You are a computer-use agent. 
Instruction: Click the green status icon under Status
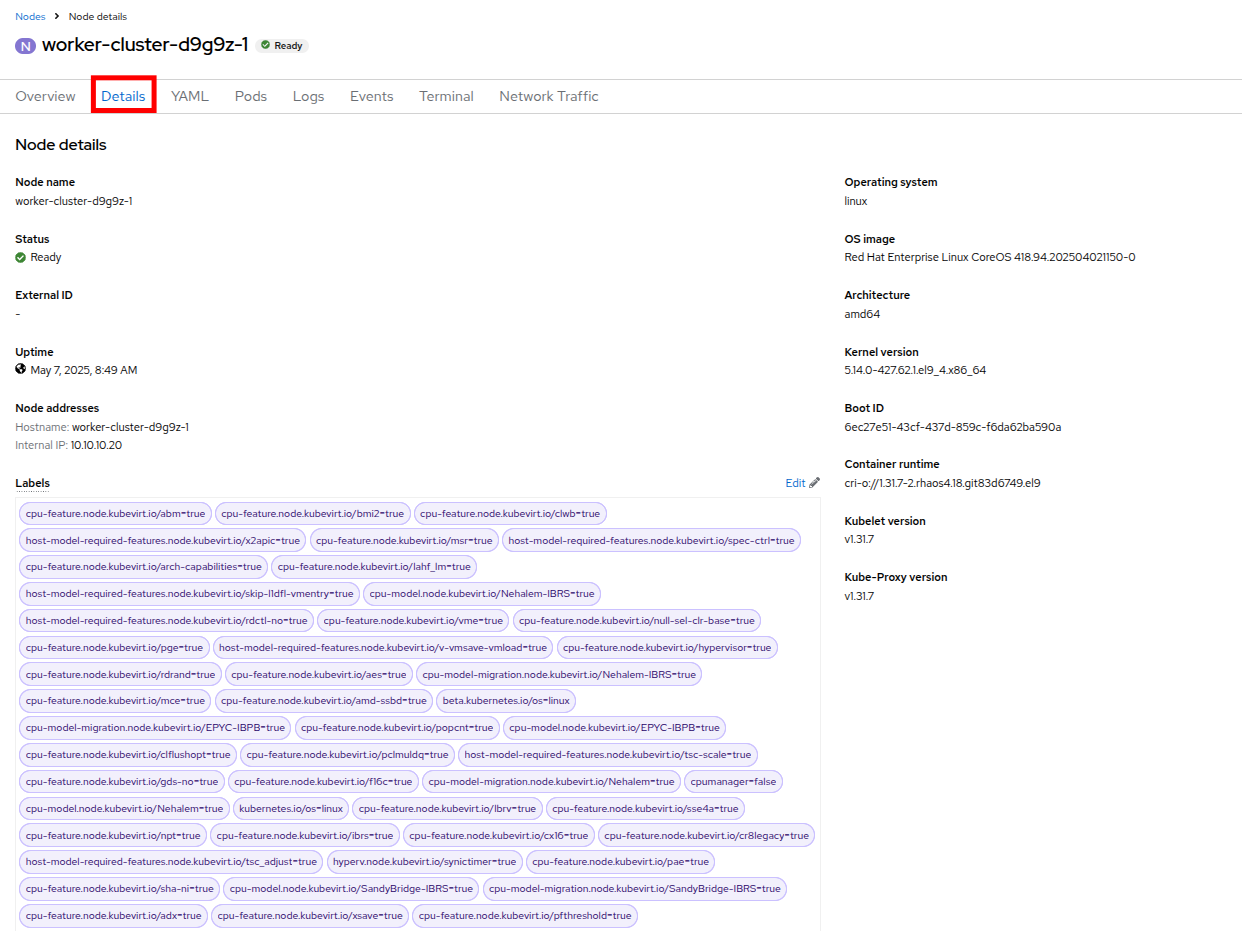[21, 258]
